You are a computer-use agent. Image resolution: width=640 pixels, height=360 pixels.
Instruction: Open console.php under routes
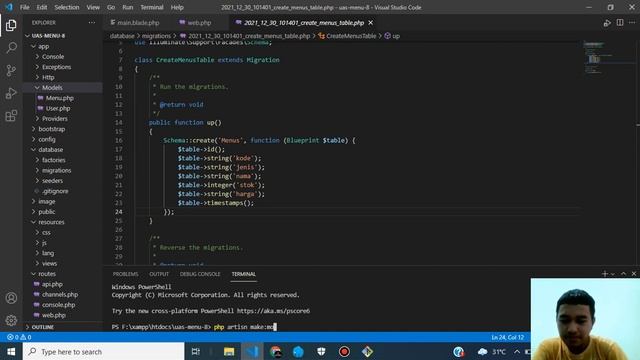coord(58,305)
